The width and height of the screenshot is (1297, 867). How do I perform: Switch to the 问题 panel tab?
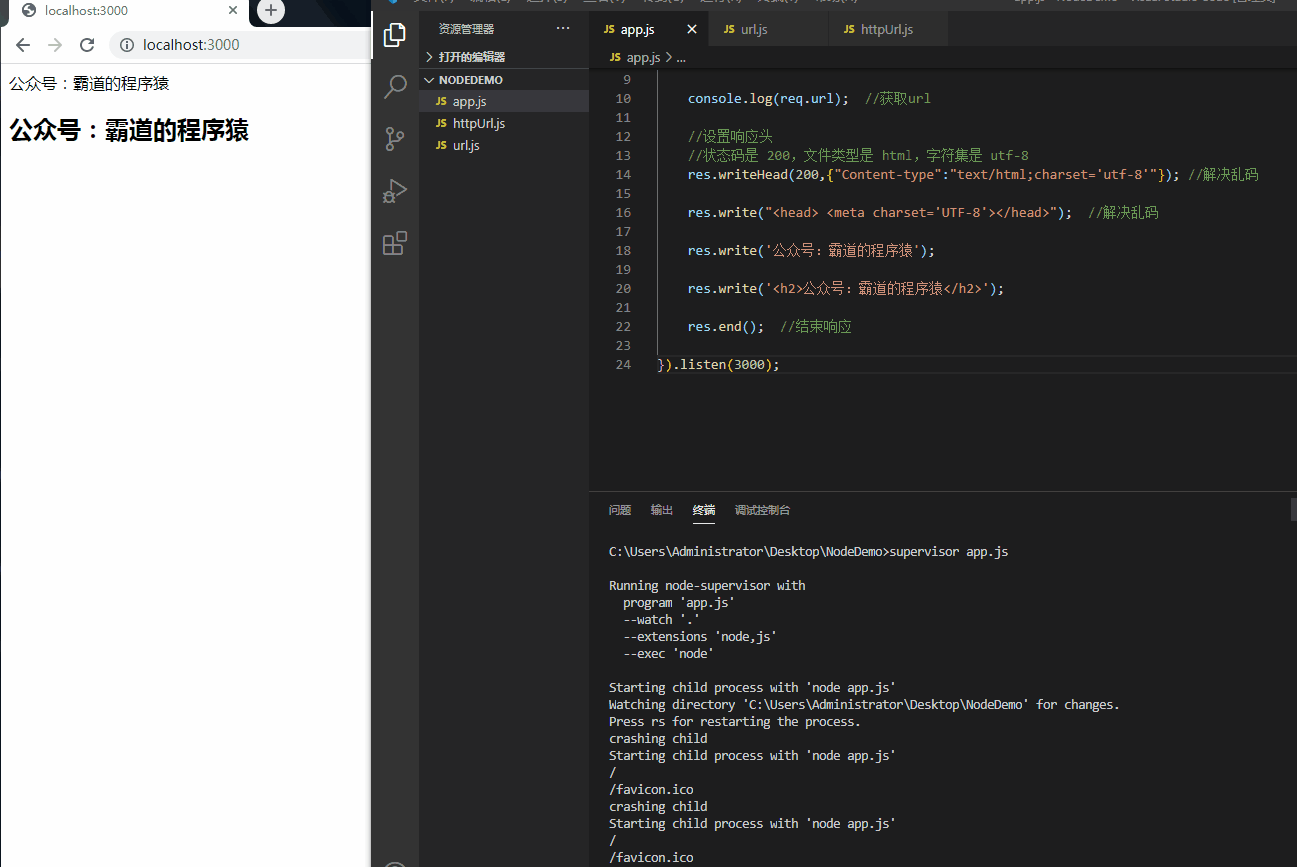(620, 510)
